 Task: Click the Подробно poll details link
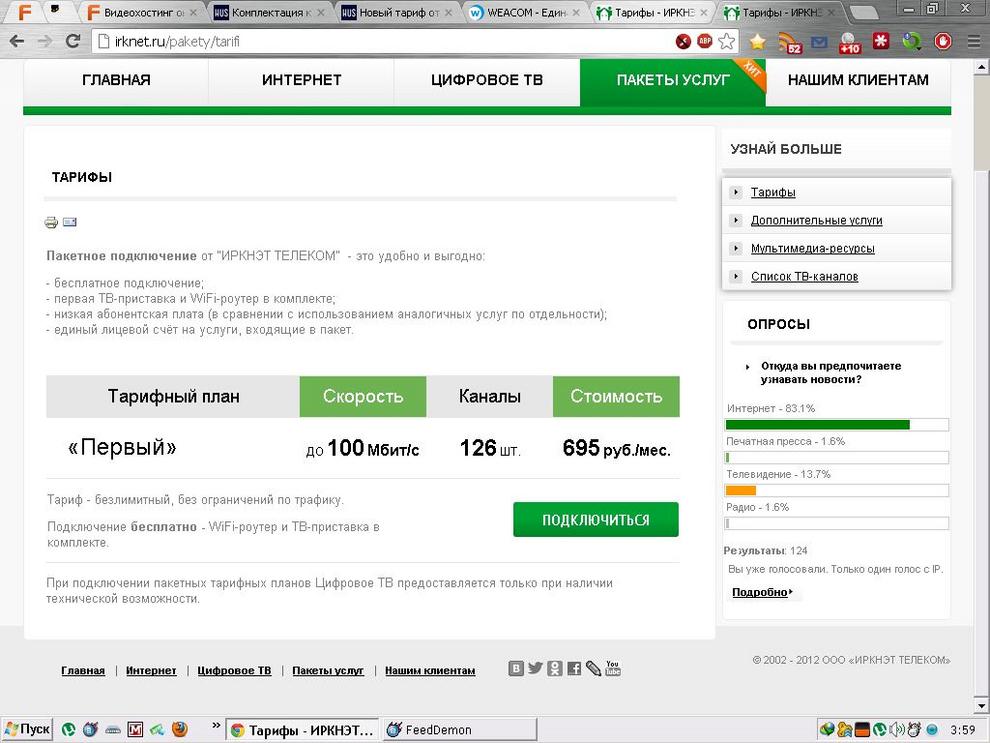click(761, 592)
